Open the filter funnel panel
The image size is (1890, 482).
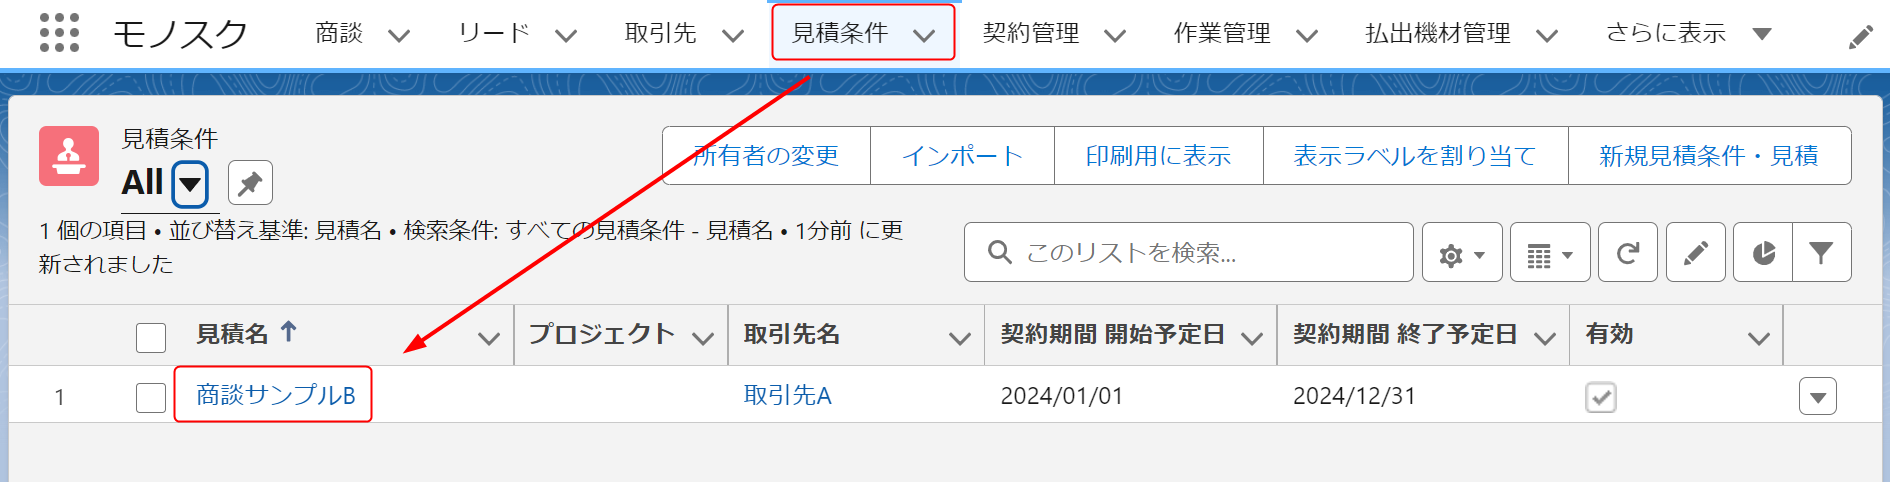1821,253
